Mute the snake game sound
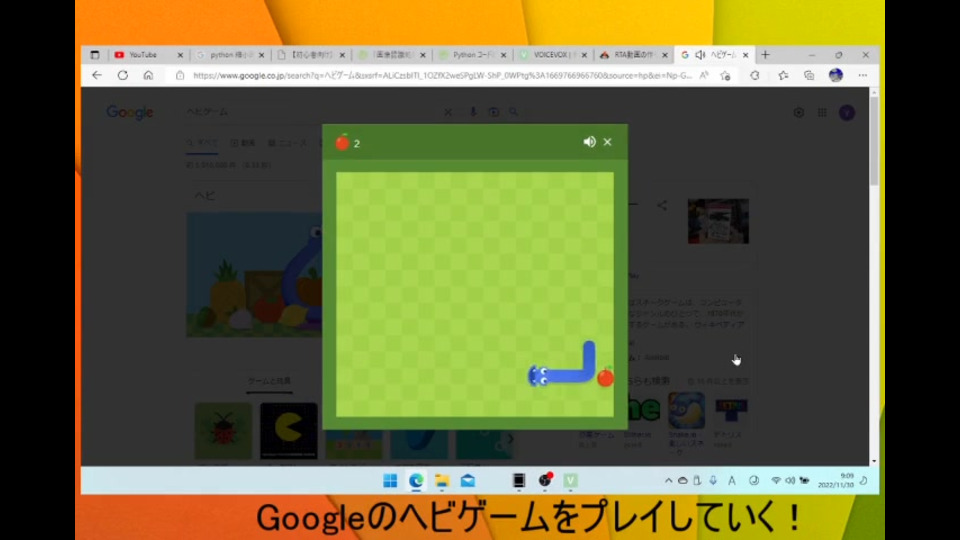The image size is (960, 540). click(589, 142)
